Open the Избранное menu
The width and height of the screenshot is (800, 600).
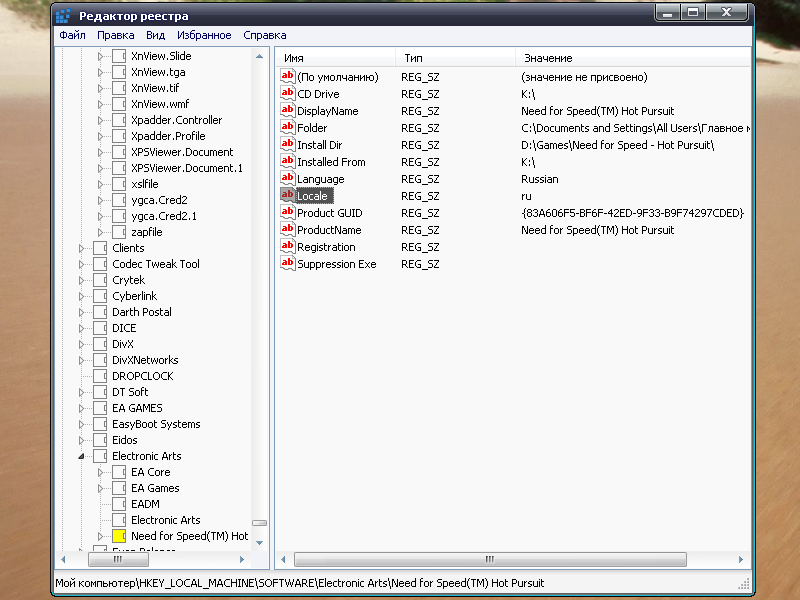tap(204, 35)
